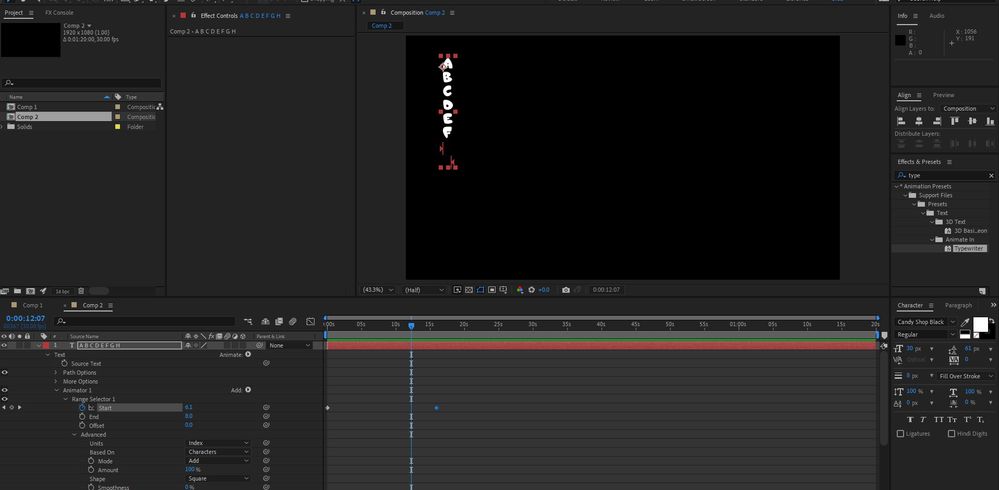999x490 pixels.
Task: Select the Typewriter animation preset
Action: pos(969,249)
